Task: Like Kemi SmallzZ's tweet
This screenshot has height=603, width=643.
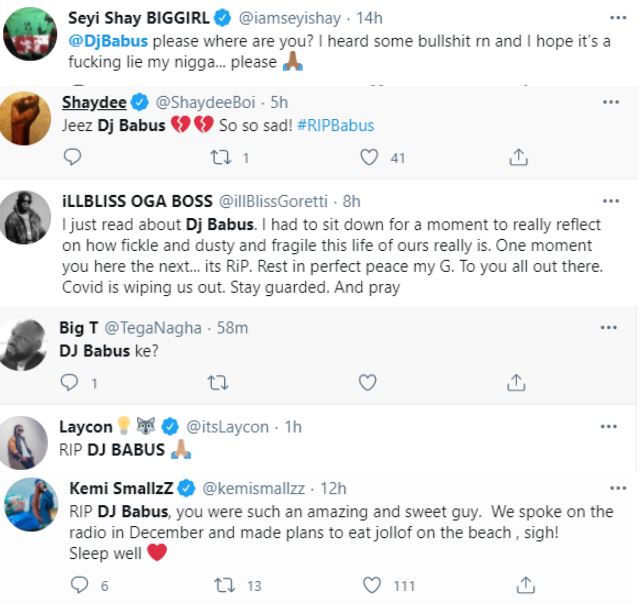Action: [371, 585]
